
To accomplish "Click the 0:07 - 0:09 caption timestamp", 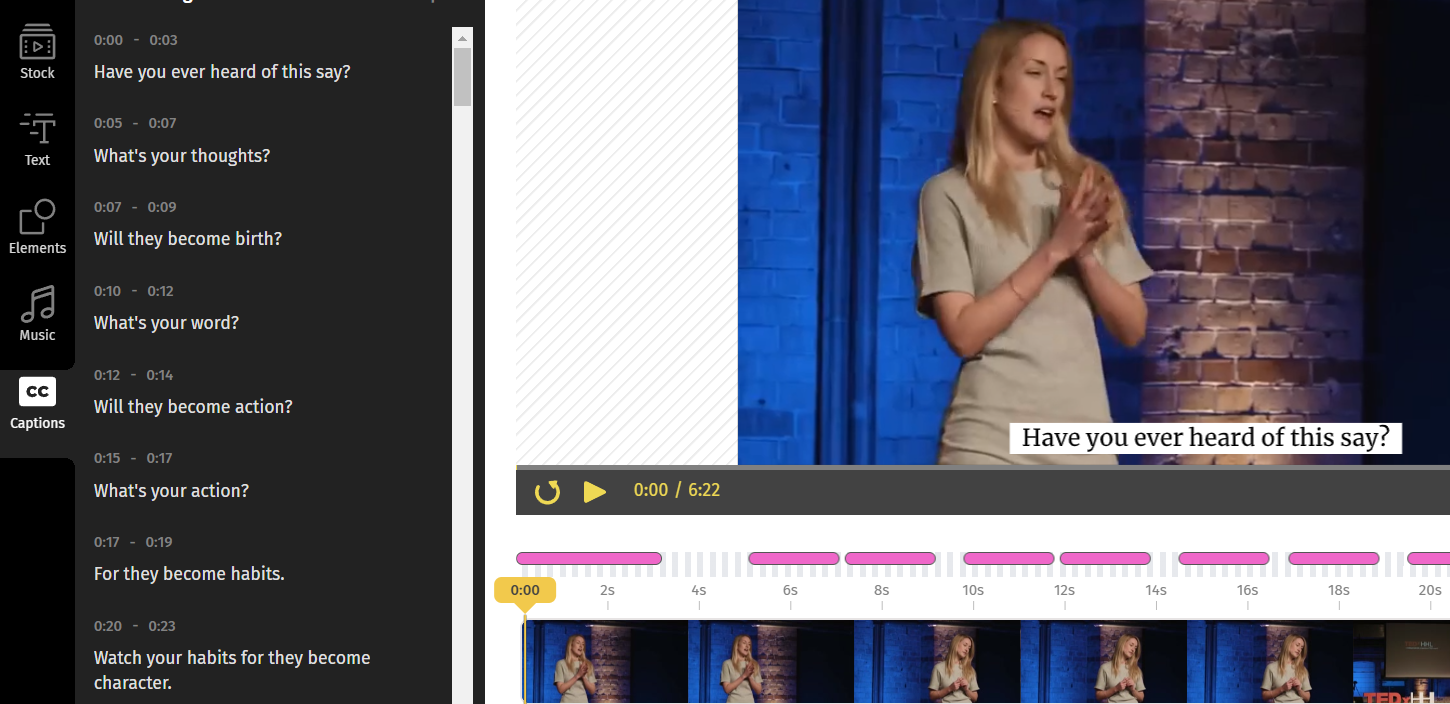I will point(135,207).
